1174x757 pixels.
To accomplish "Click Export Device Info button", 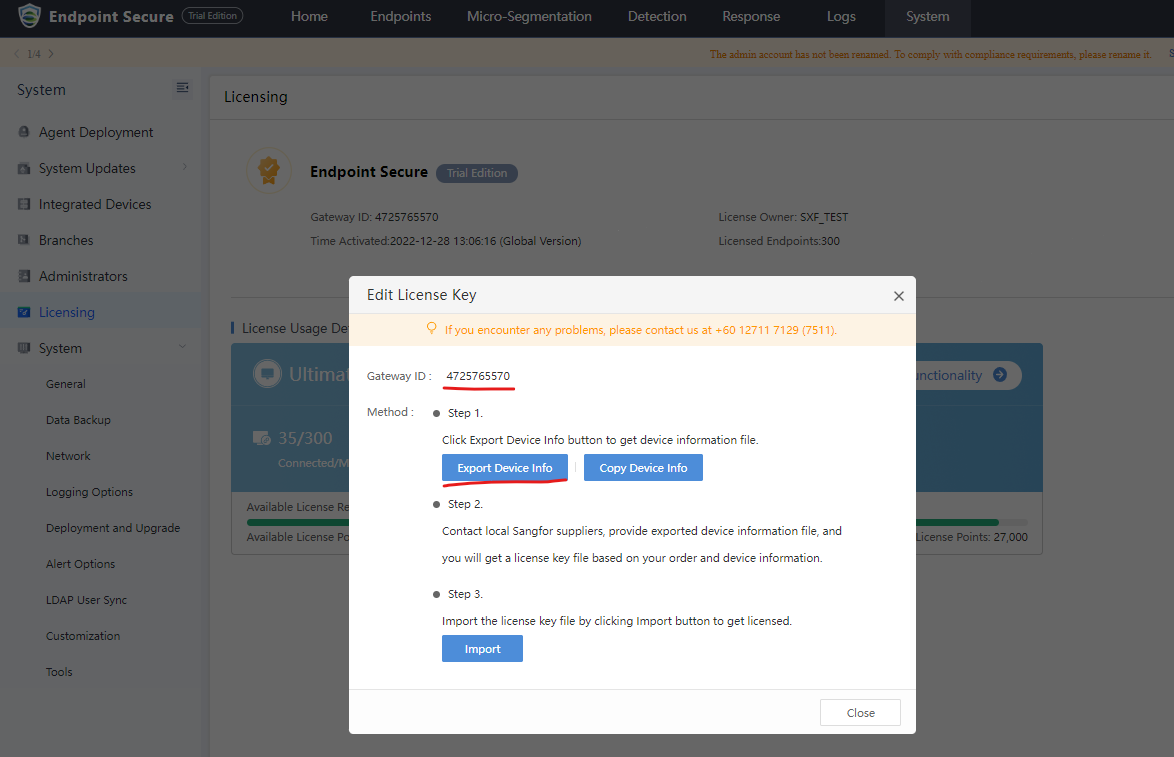I will 505,468.
